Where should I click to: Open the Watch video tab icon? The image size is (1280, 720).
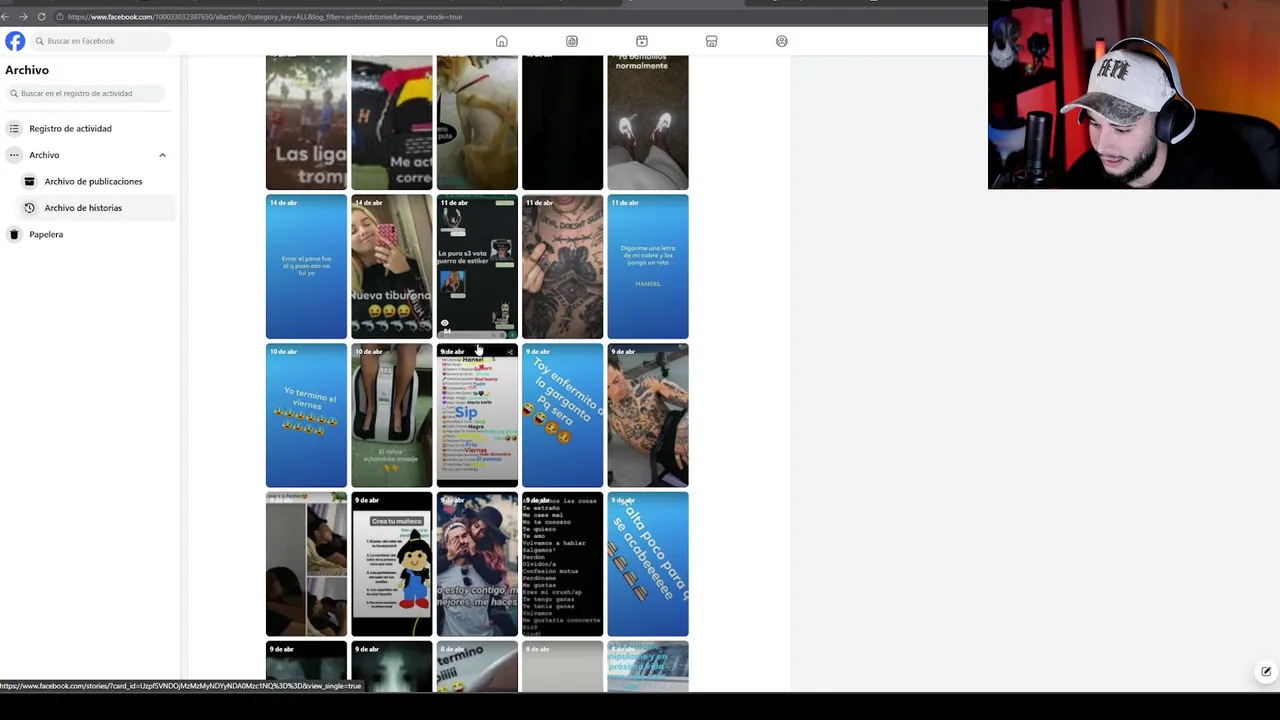(572, 41)
